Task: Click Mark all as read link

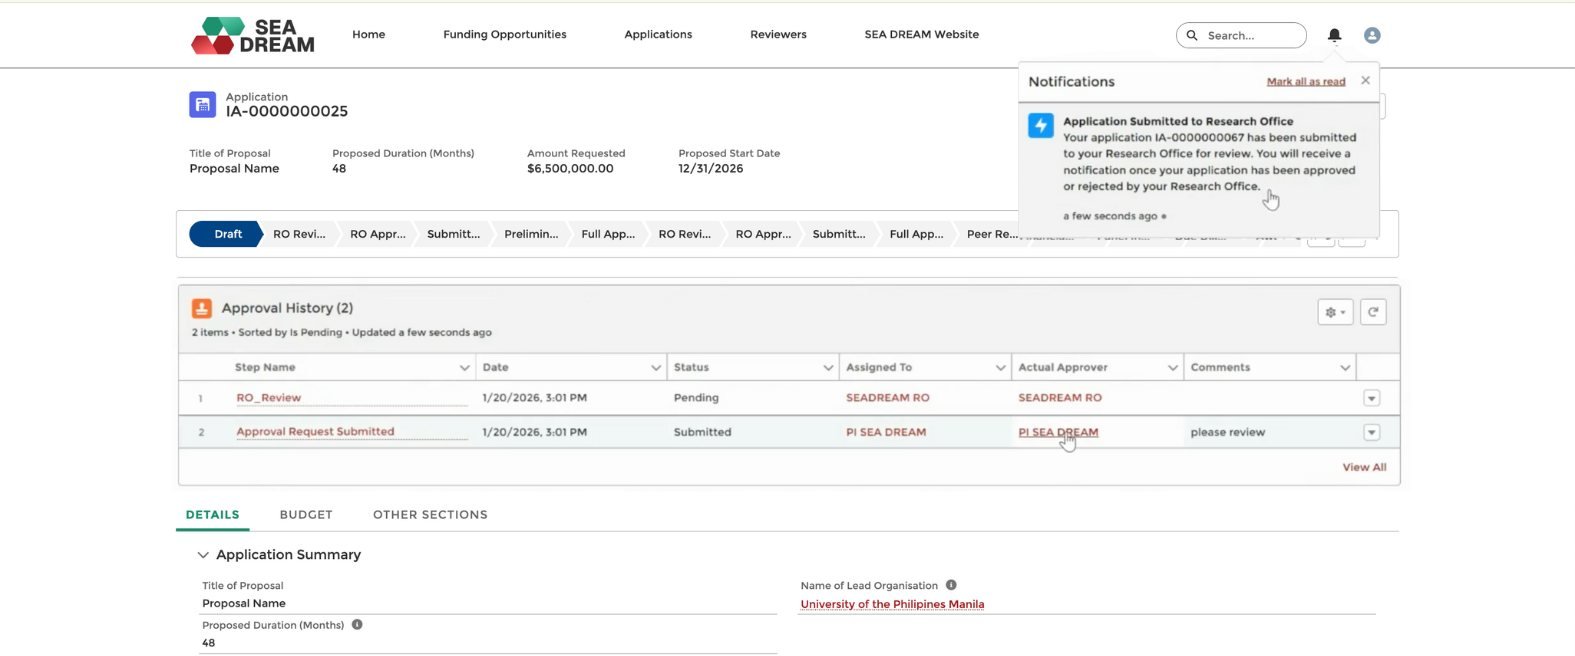Action: click(1305, 82)
